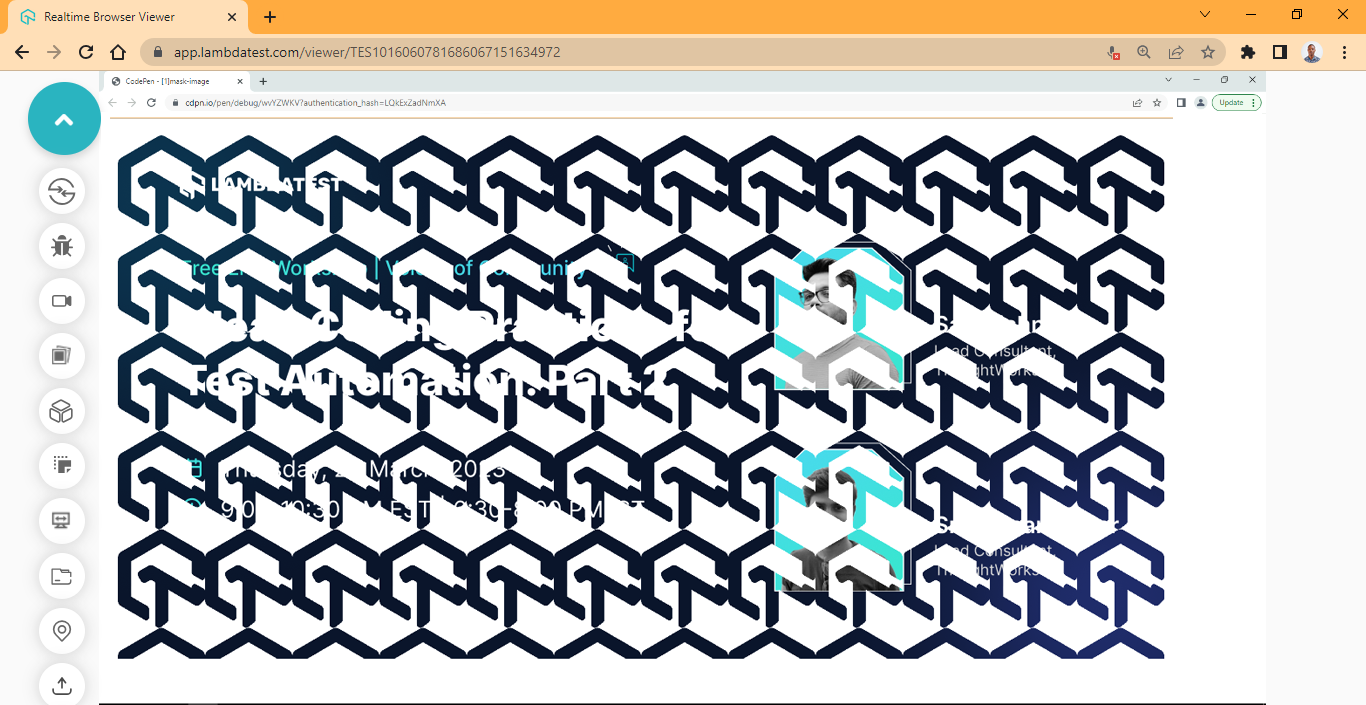The height and width of the screenshot is (705, 1366).
Task: Go forward in the inner remote browser
Action: [x=132, y=102]
